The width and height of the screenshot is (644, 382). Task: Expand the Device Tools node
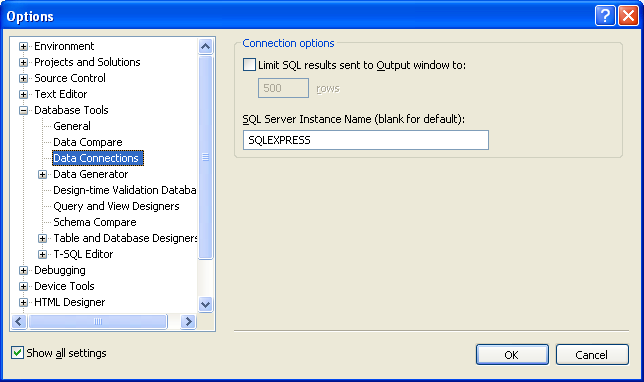23,287
